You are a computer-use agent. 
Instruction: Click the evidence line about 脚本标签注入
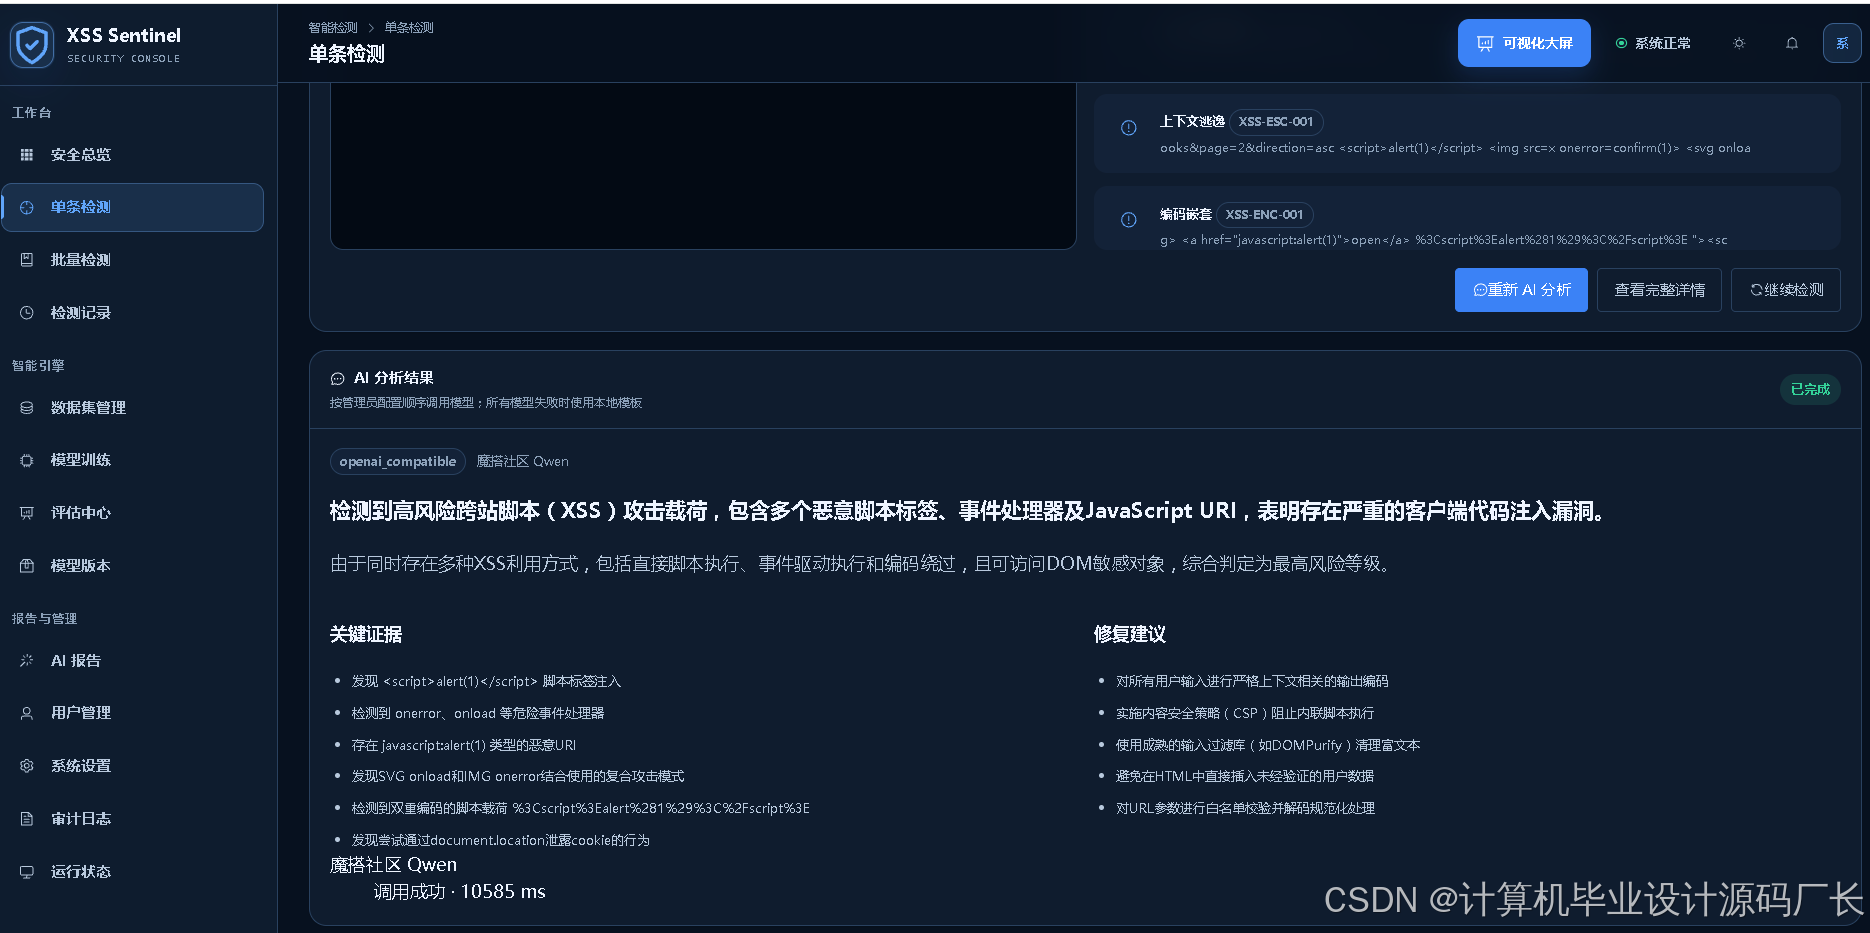[x=486, y=682]
